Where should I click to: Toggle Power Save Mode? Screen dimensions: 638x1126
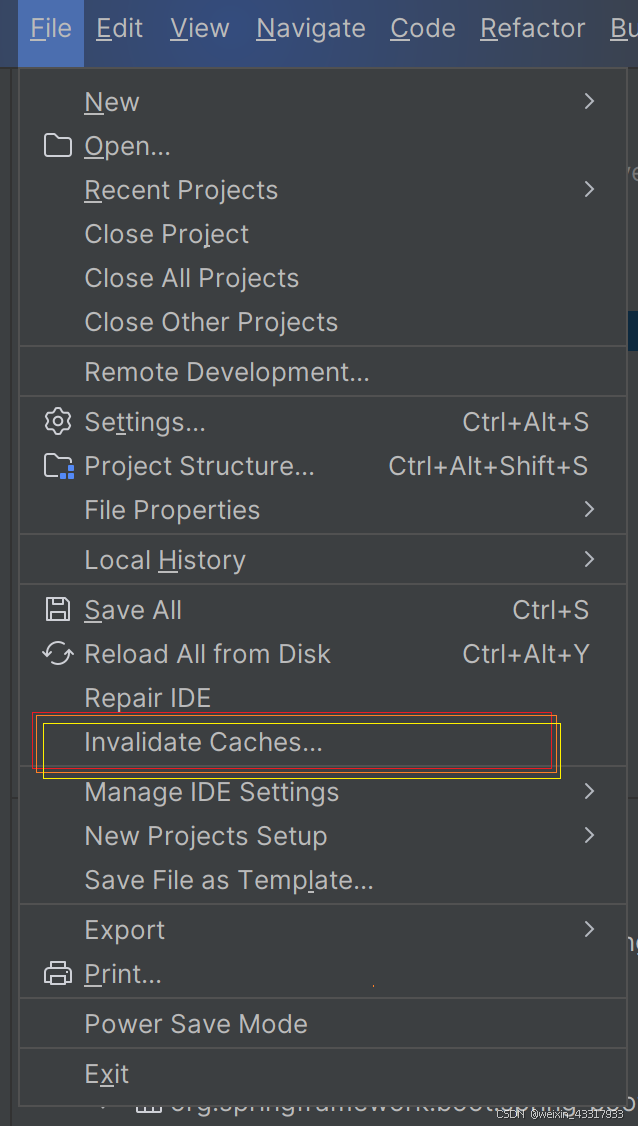click(323, 1023)
